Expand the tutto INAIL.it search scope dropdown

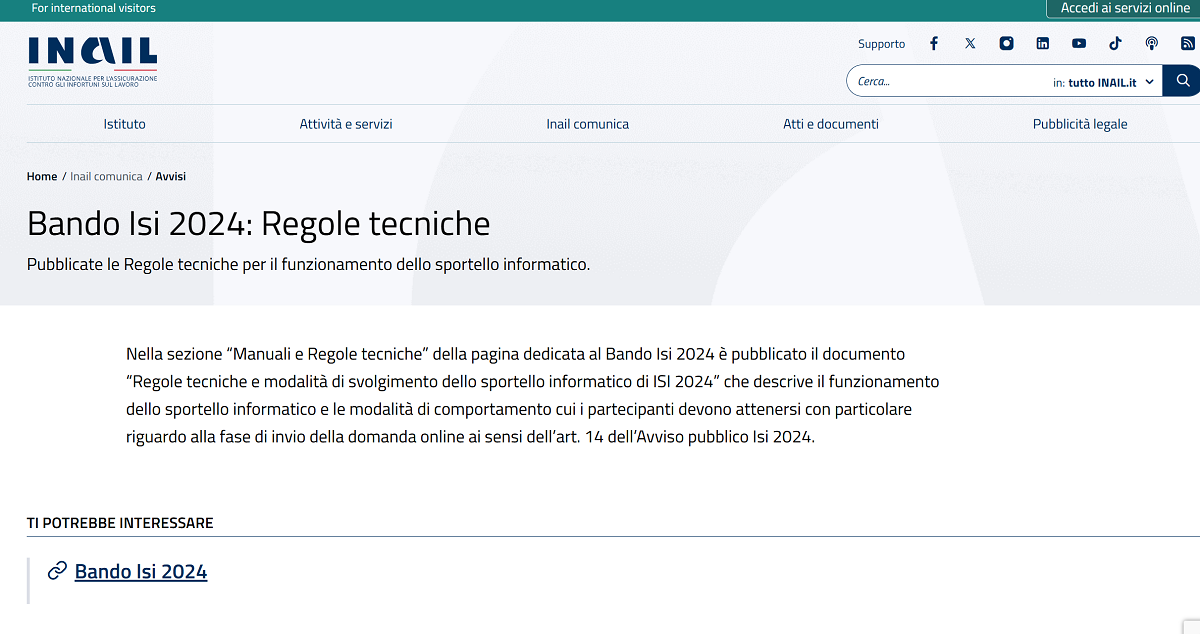(1105, 81)
